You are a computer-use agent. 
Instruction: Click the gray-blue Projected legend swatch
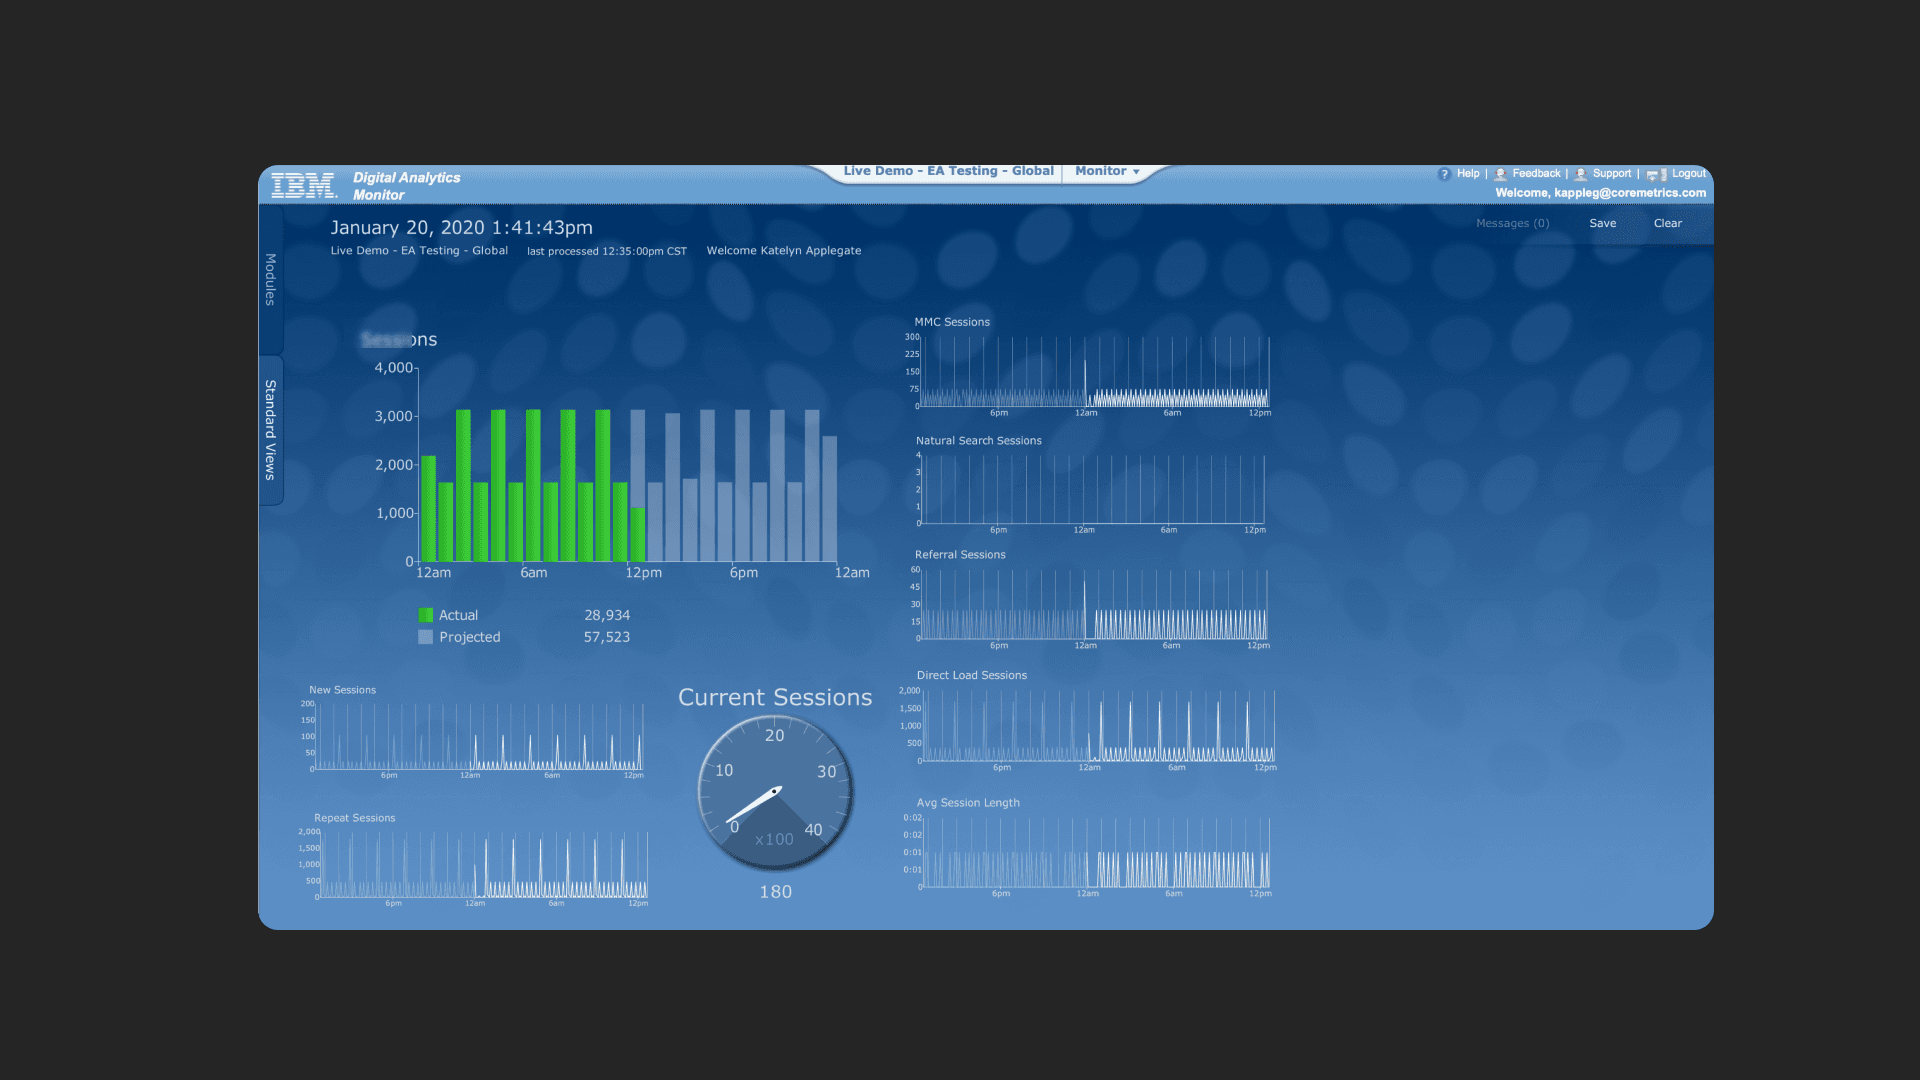click(426, 637)
